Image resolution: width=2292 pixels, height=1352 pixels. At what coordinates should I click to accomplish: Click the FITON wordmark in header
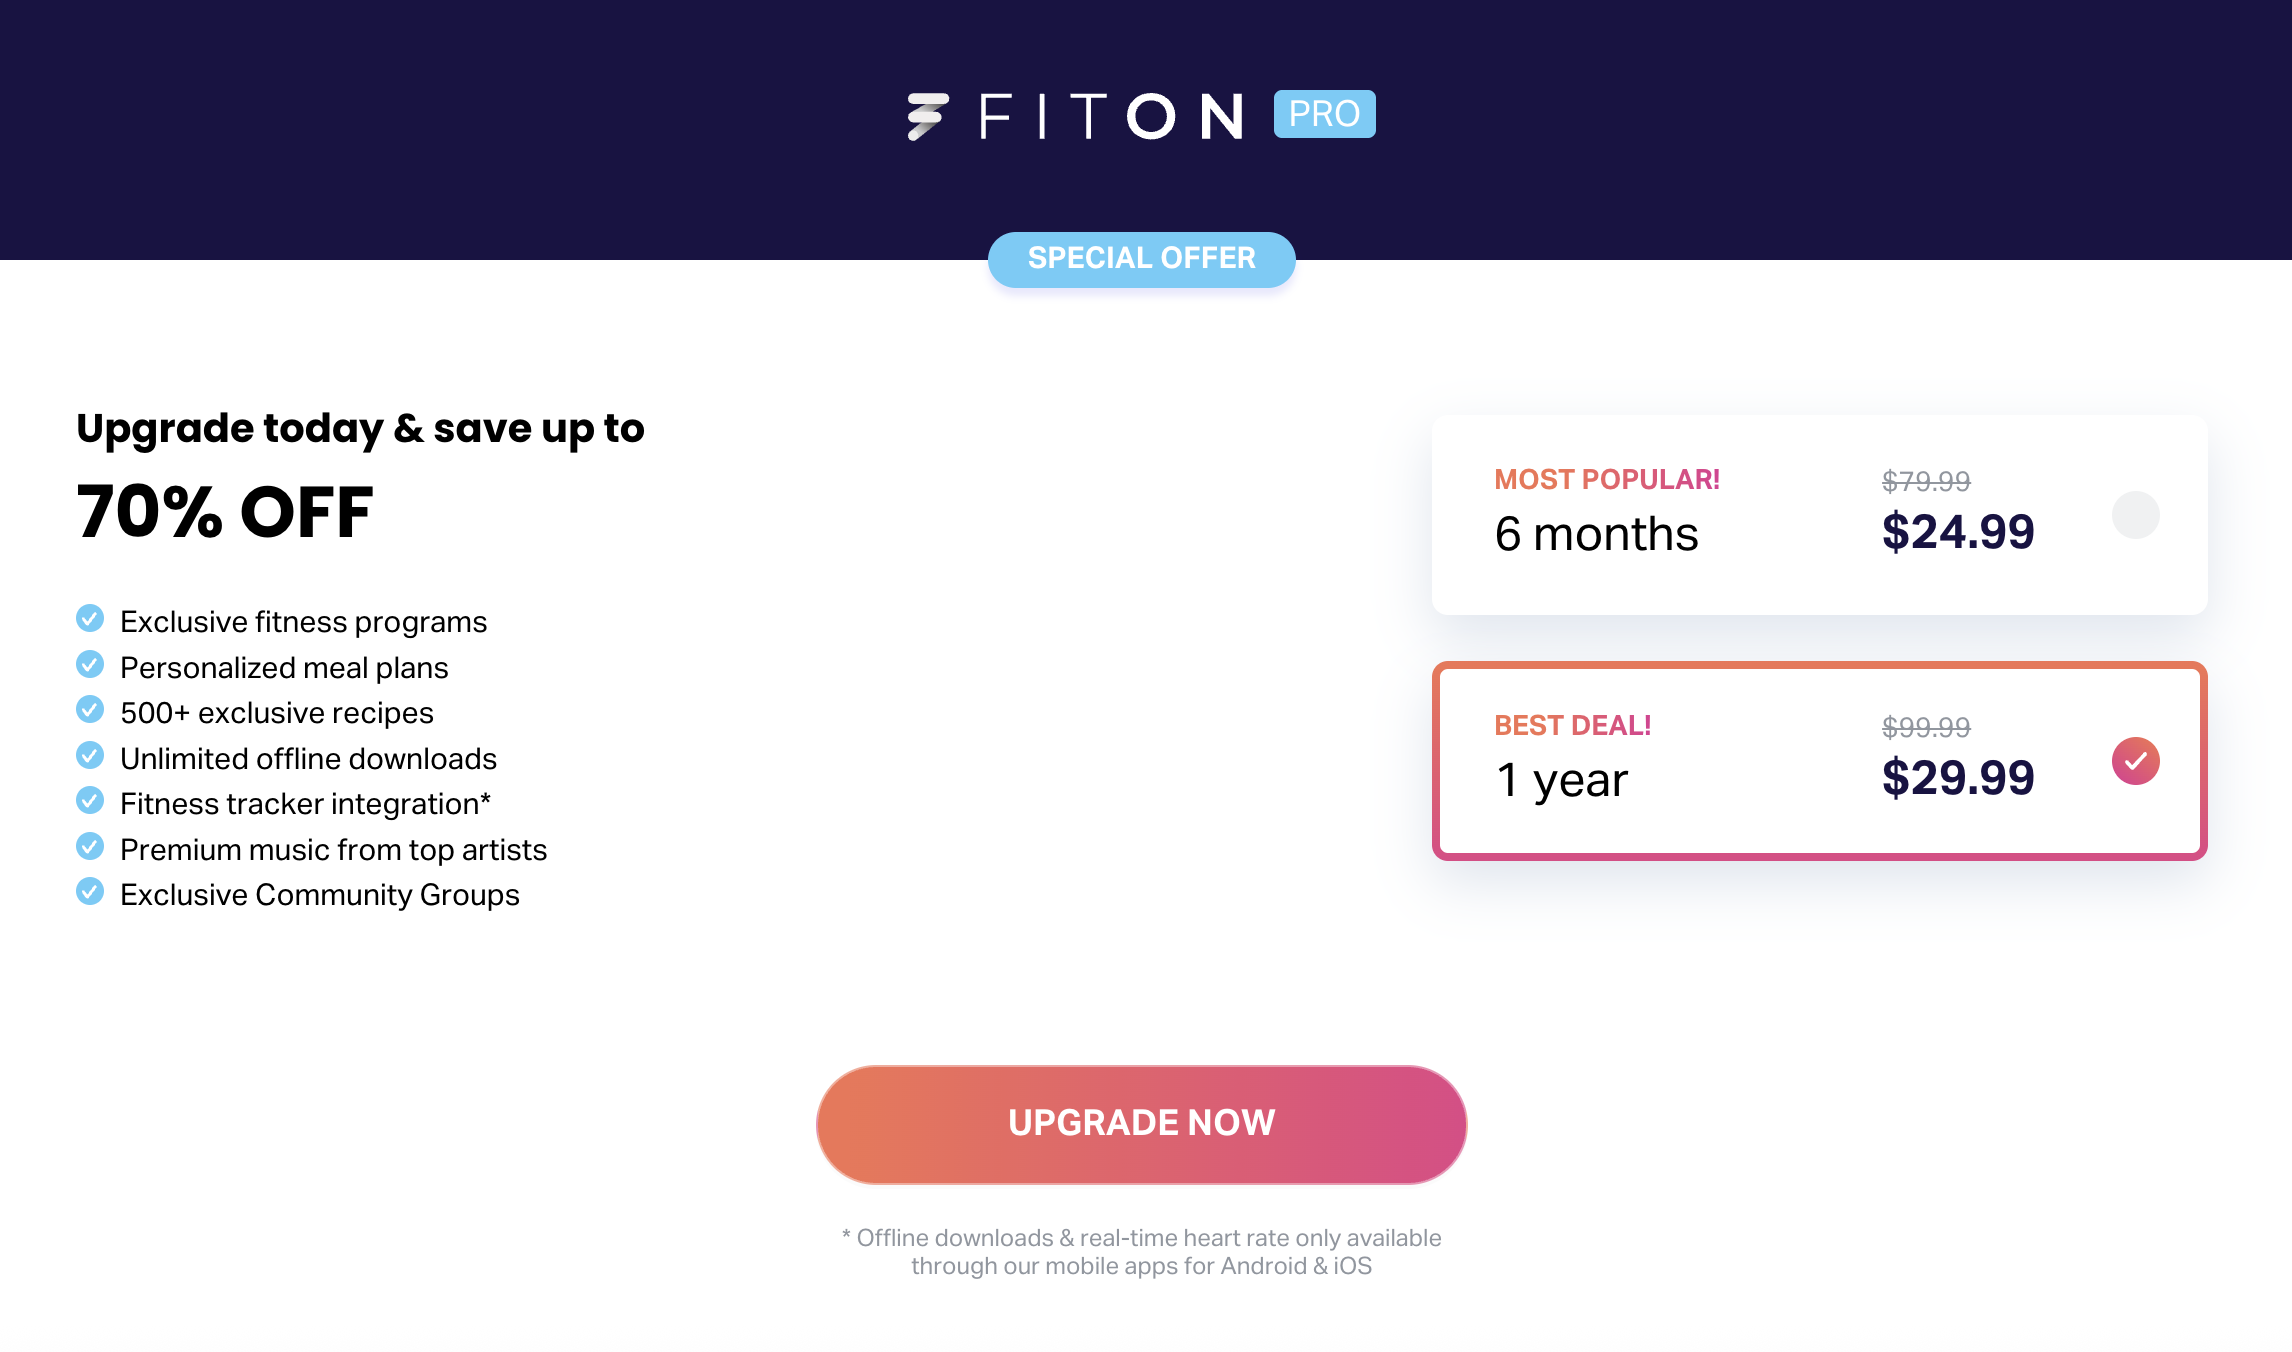click(x=1110, y=116)
